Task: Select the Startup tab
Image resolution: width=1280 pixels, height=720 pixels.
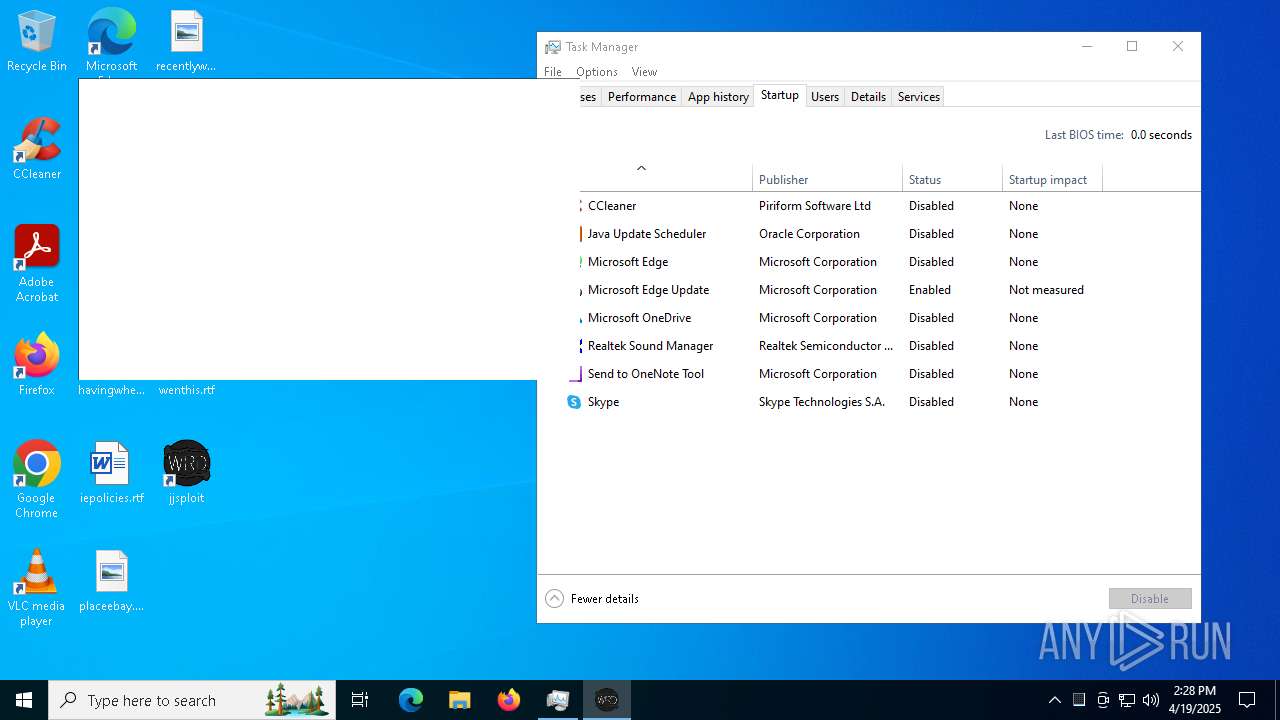Action: [780, 95]
